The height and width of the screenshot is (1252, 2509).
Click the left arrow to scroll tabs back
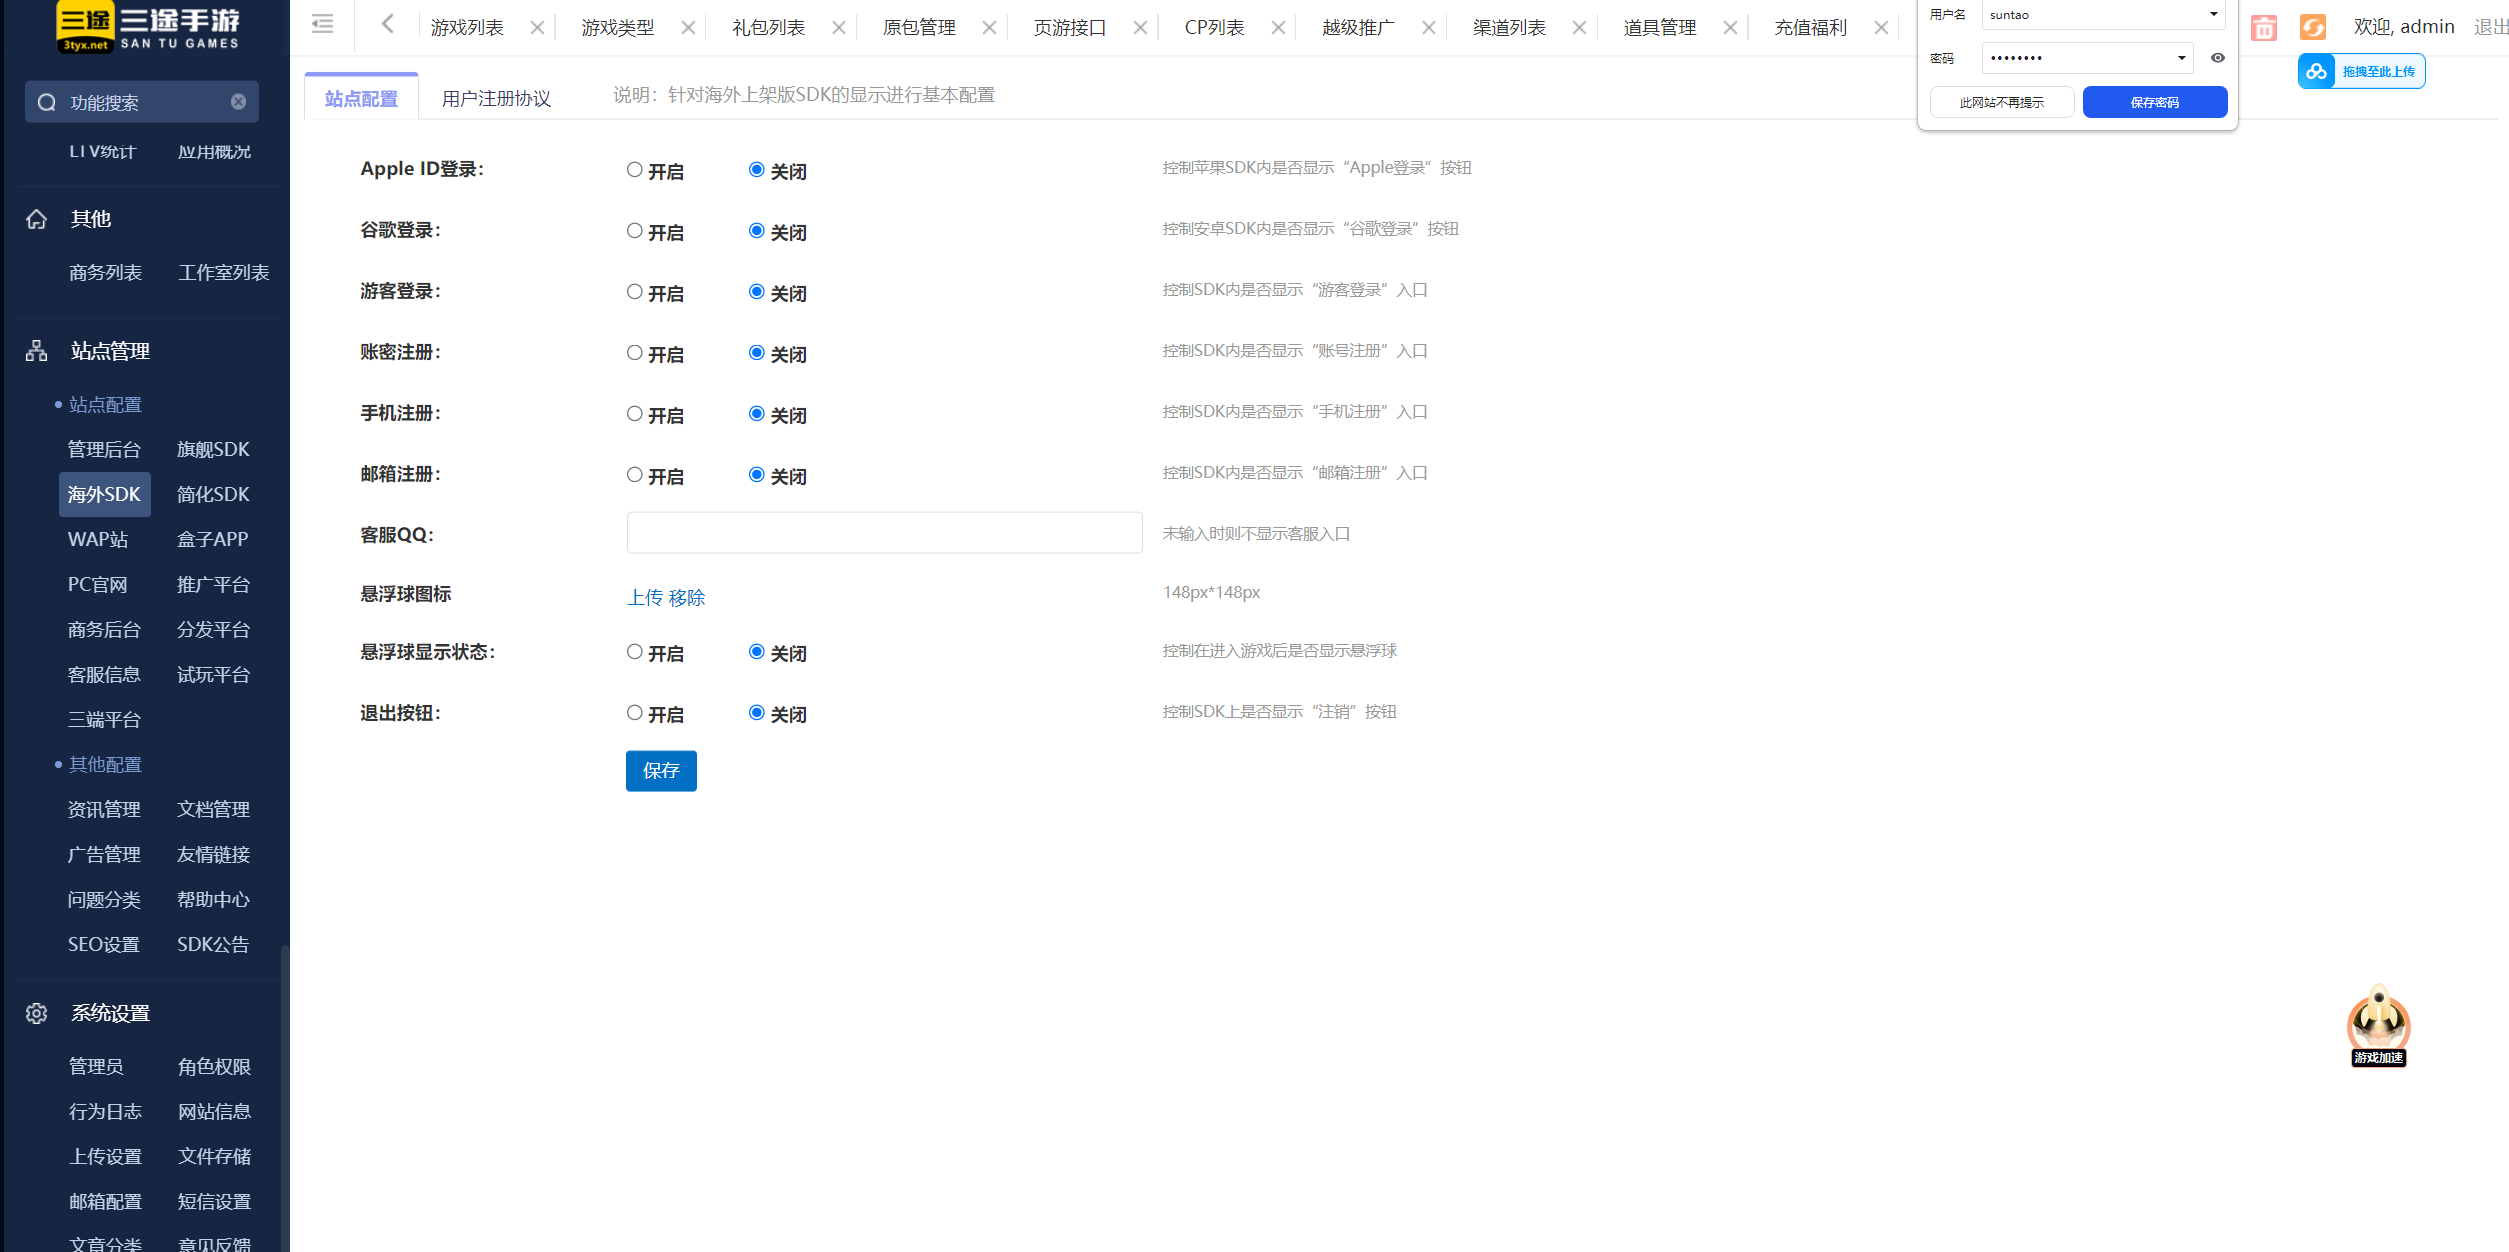[388, 24]
